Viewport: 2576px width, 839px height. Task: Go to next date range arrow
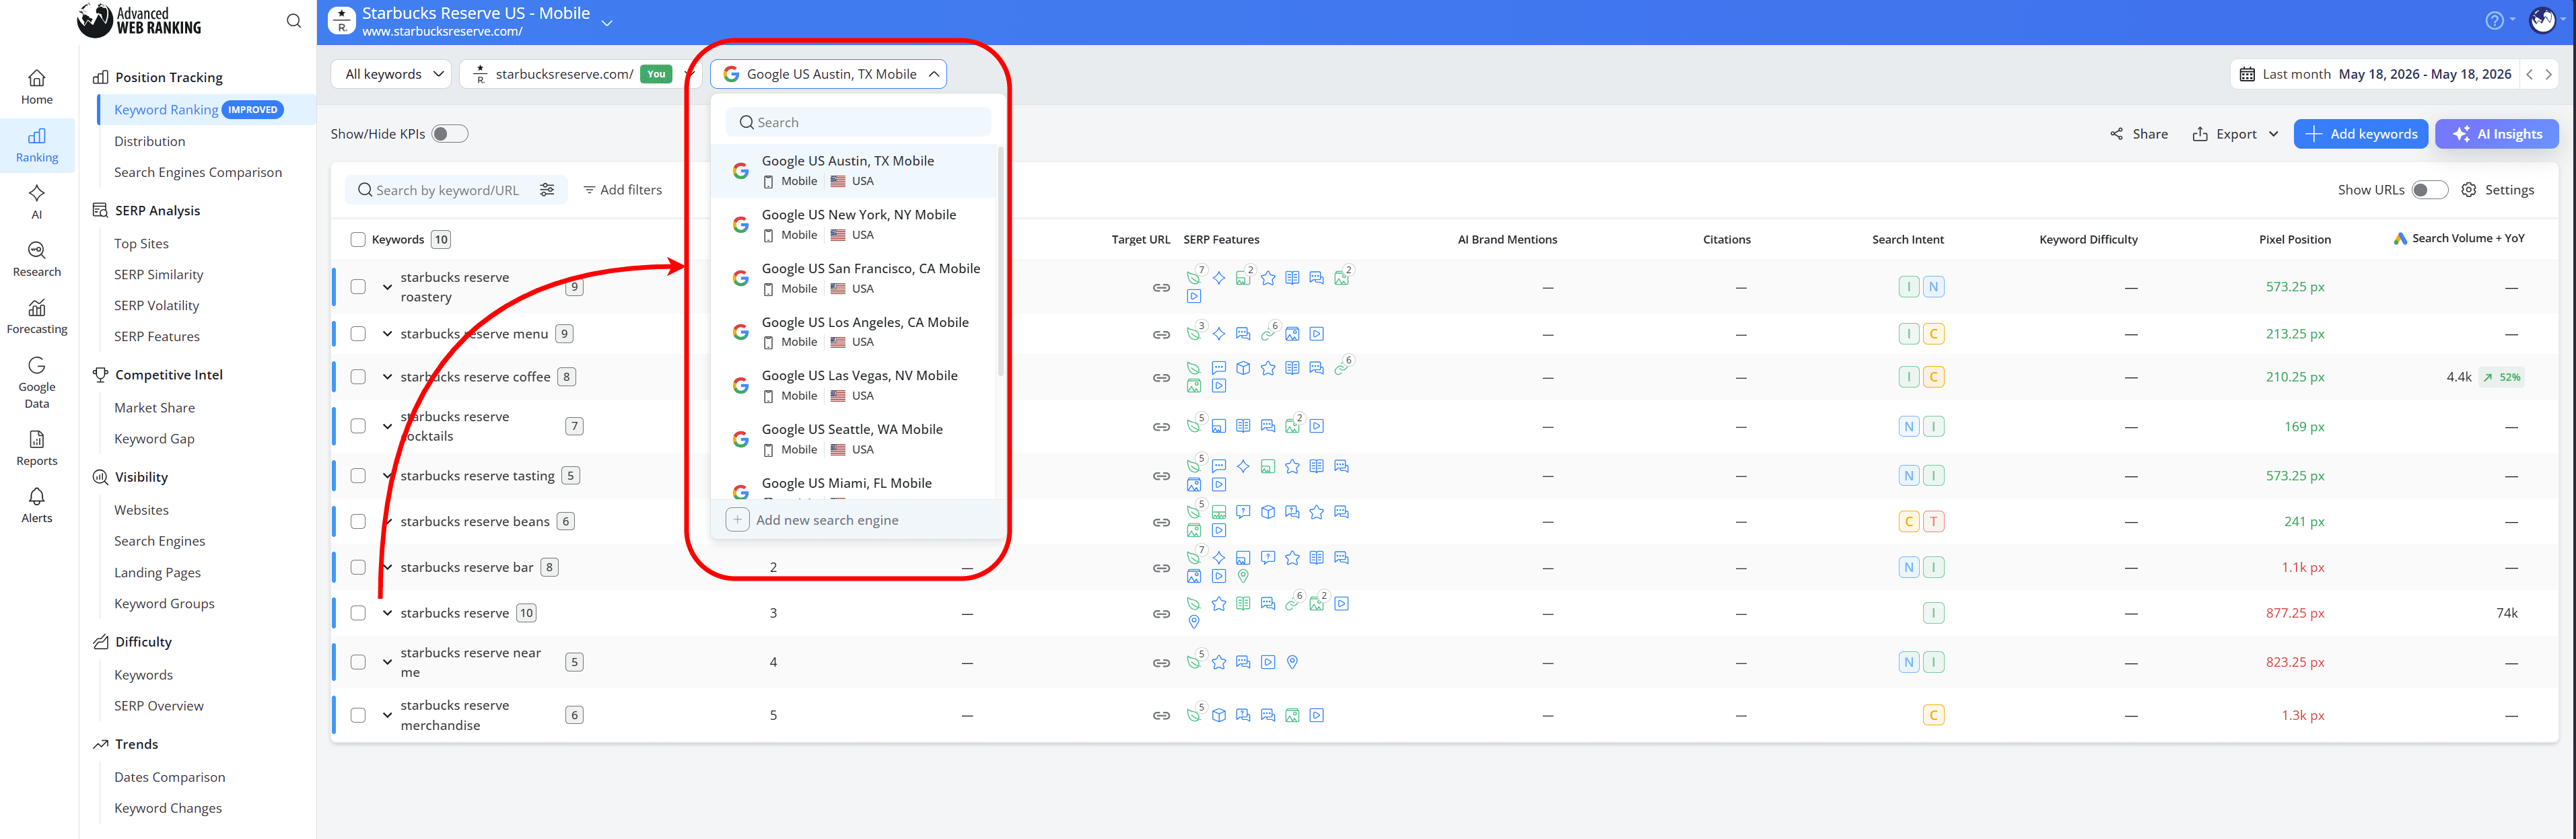(x=2548, y=74)
